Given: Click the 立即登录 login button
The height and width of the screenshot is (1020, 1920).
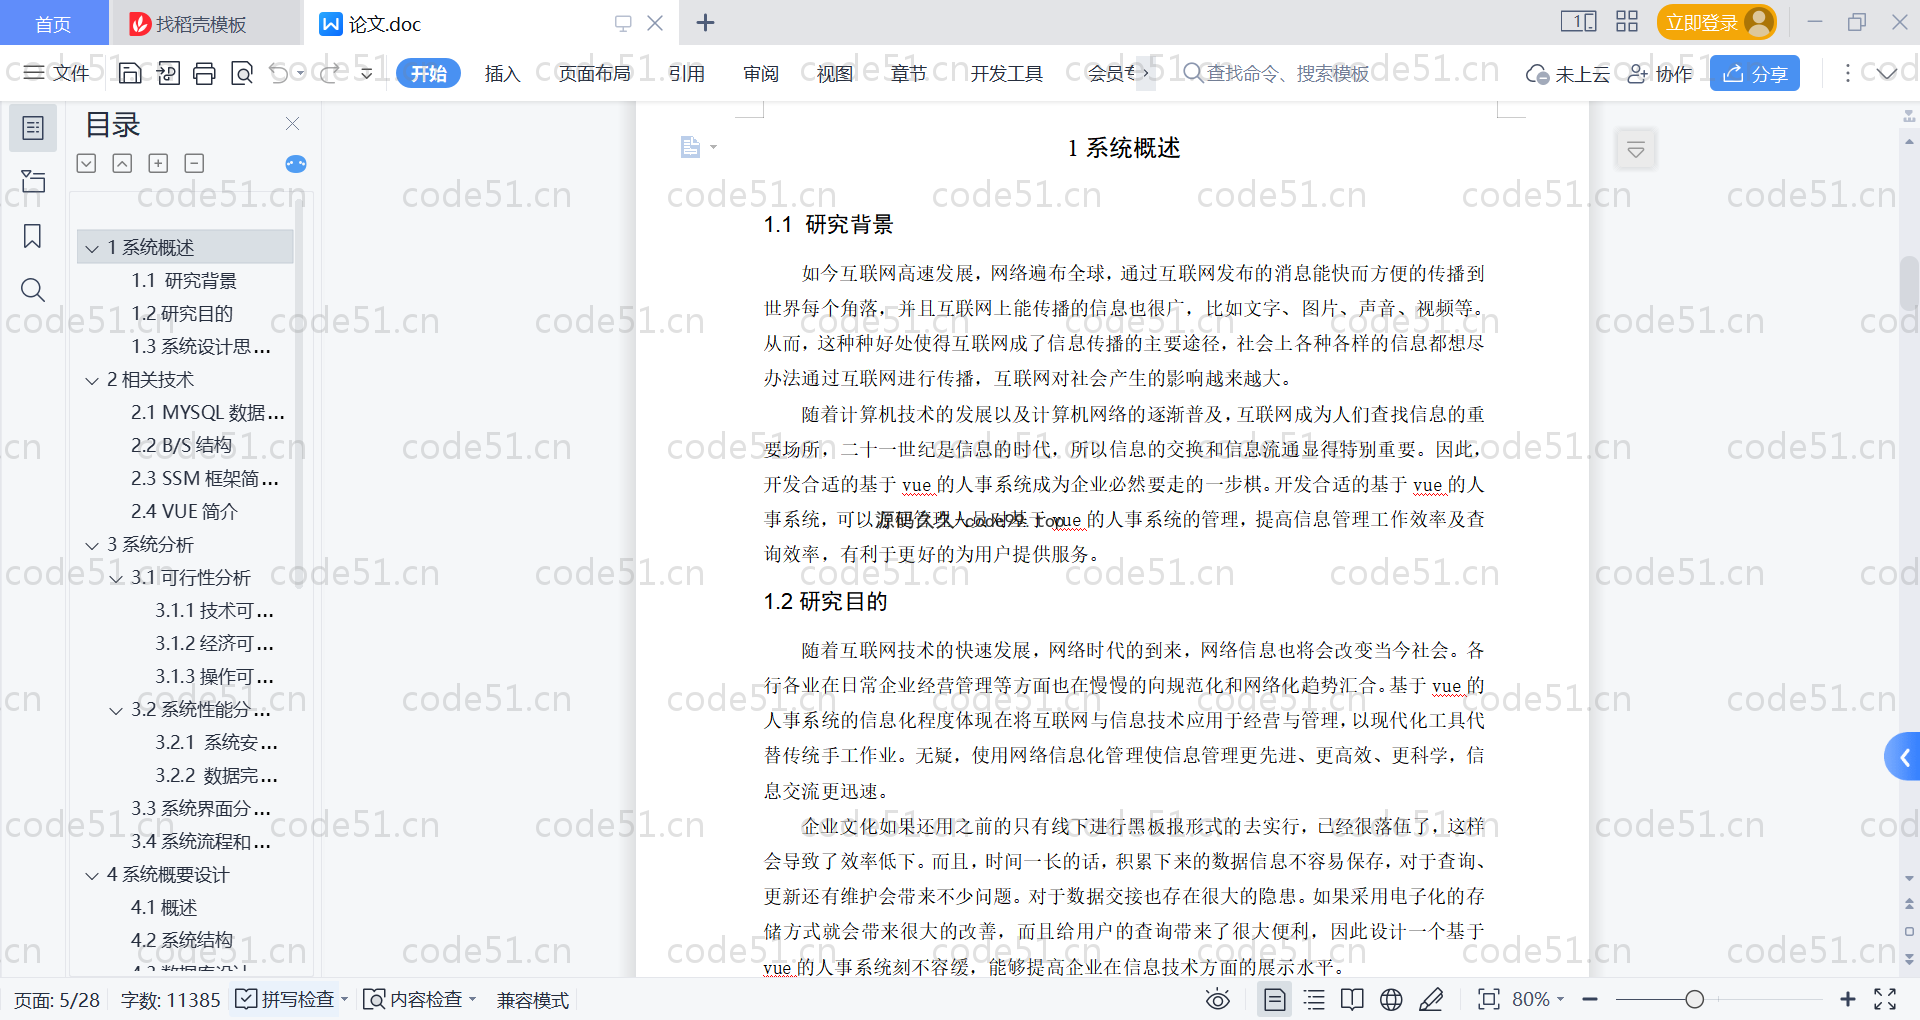Looking at the screenshot, I should (1715, 22).
